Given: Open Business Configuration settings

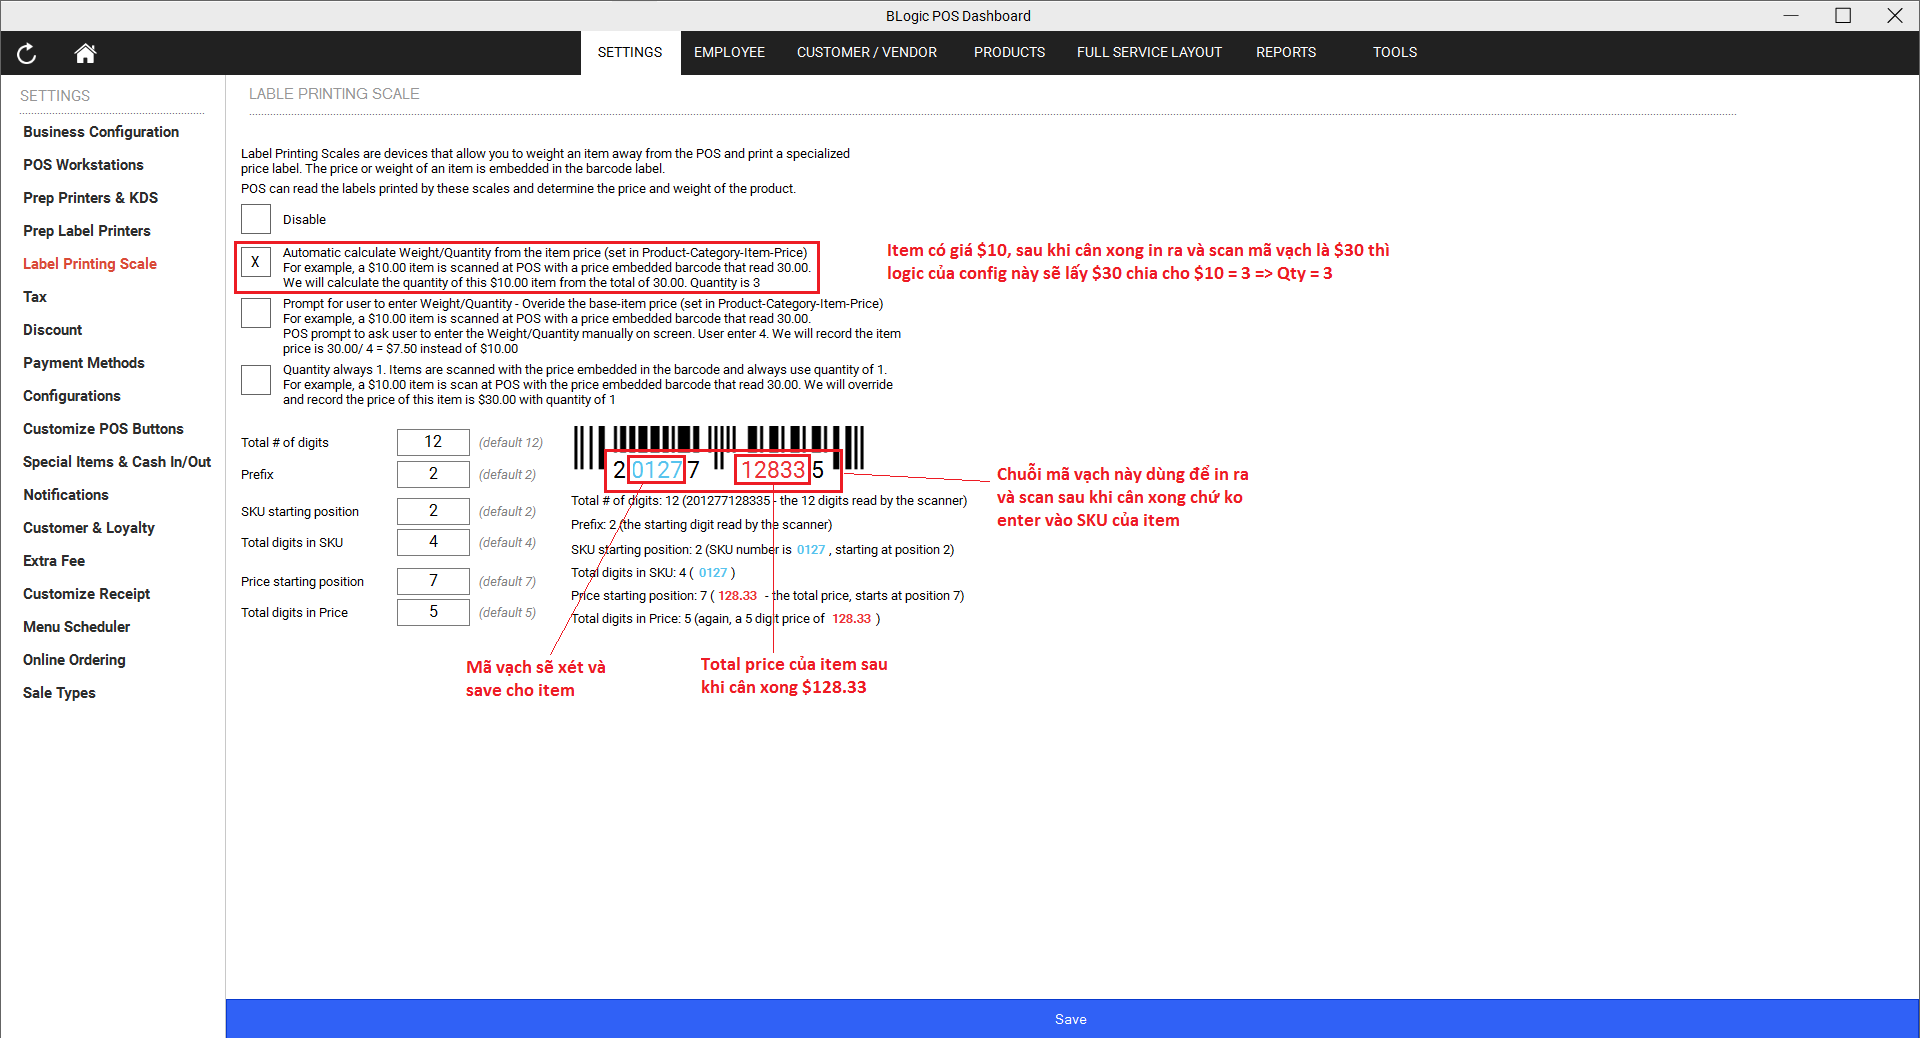Looking at the screenshot, I should click(101, 132).
